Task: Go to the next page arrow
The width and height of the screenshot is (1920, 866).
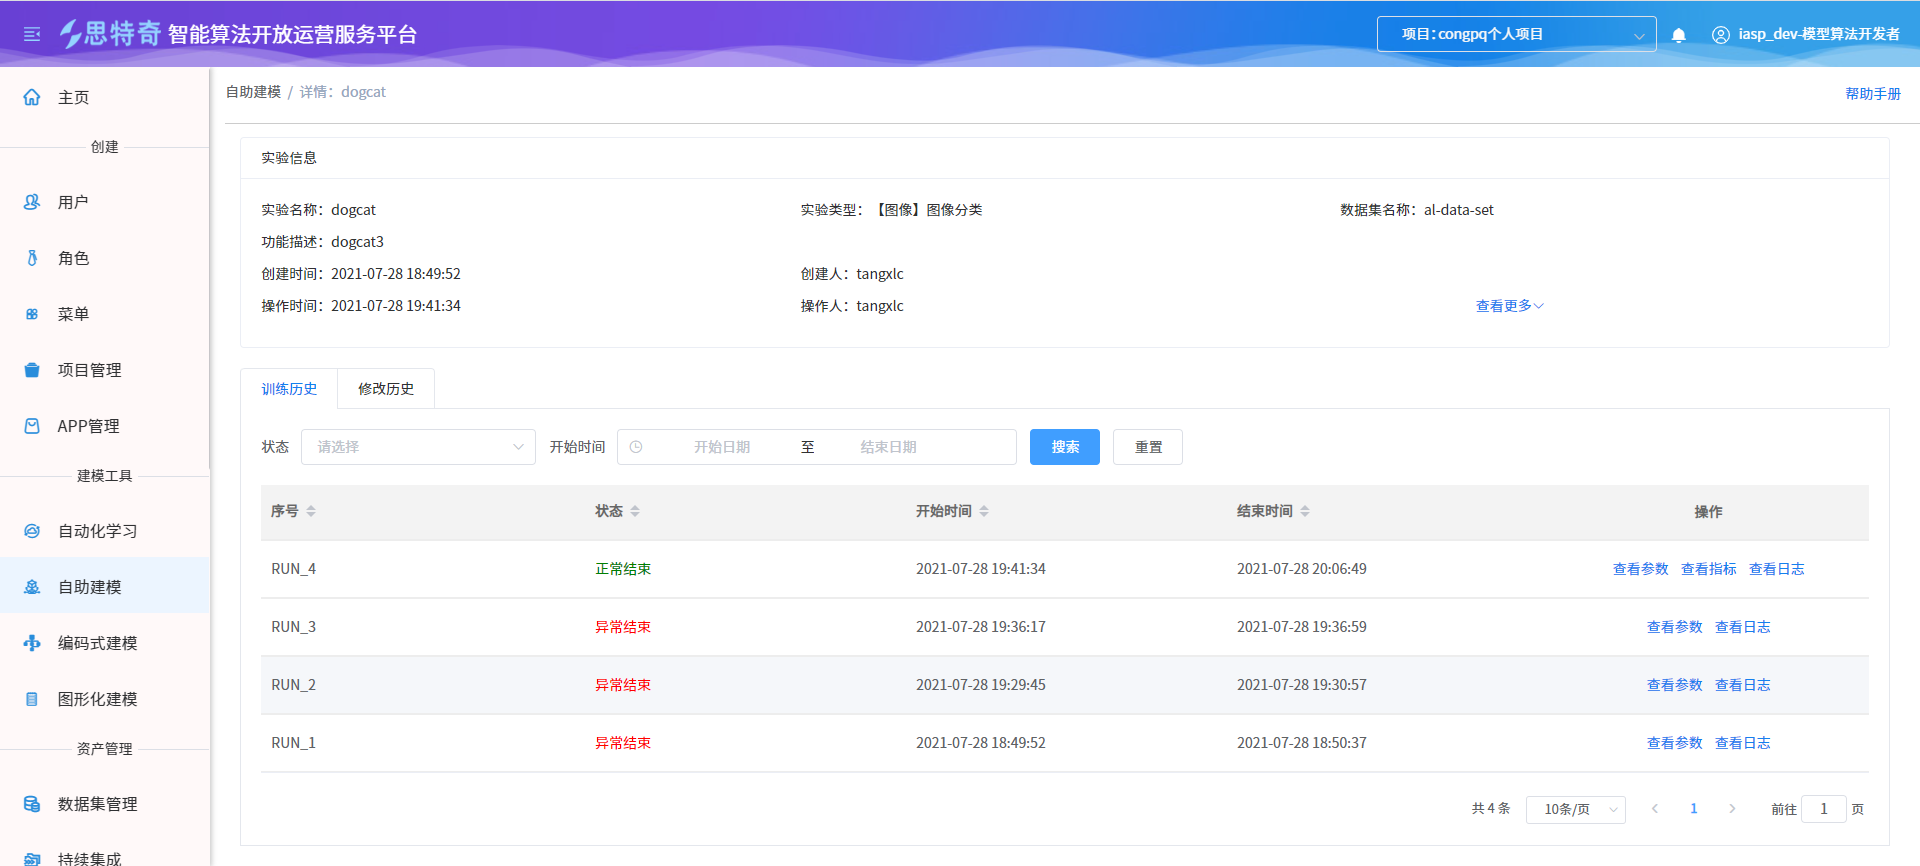Action: pyautogui.click(x=1732, y=809)
